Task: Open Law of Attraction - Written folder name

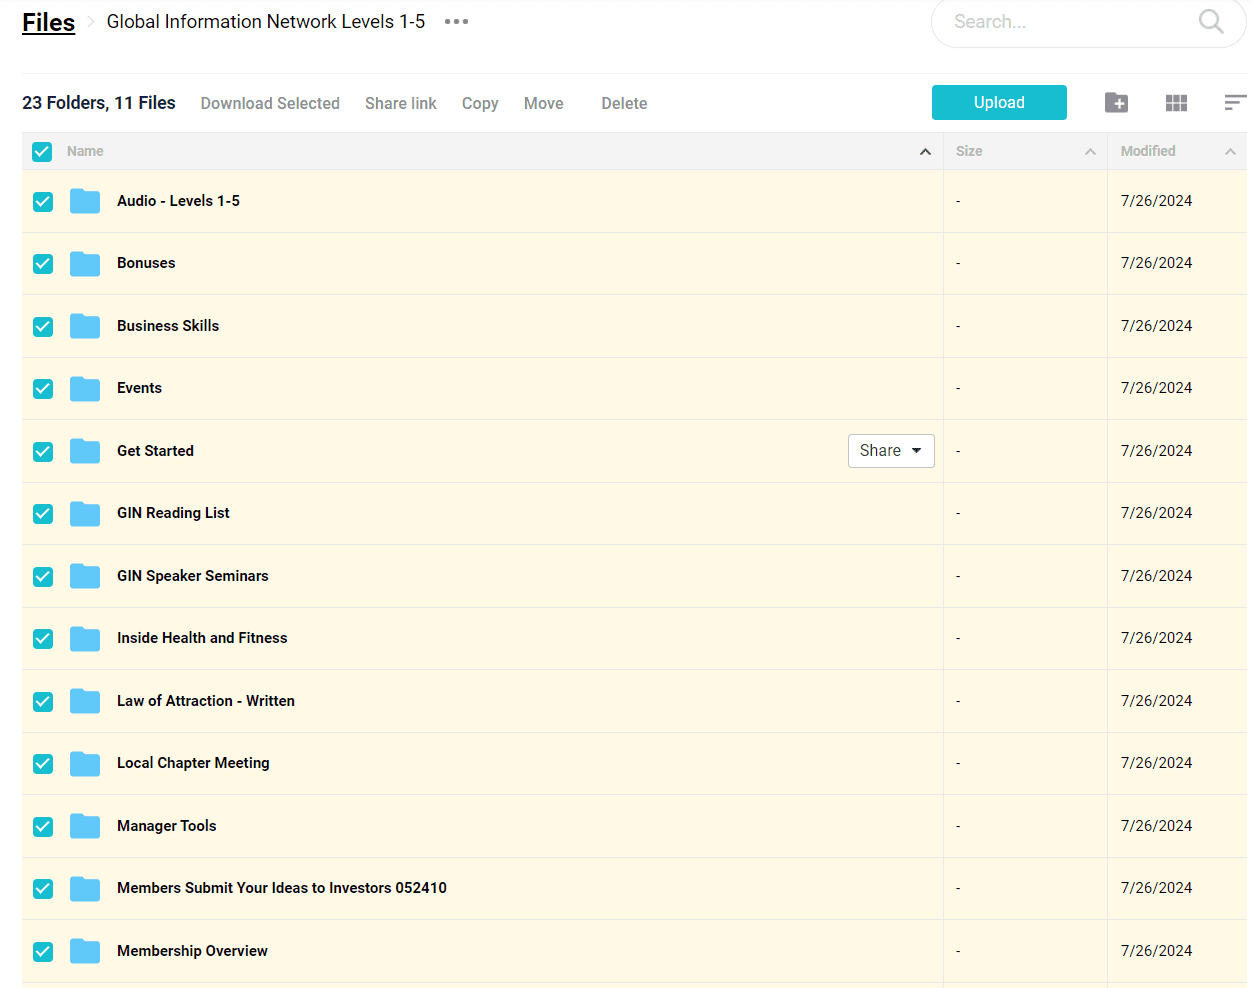Action: 206,701
